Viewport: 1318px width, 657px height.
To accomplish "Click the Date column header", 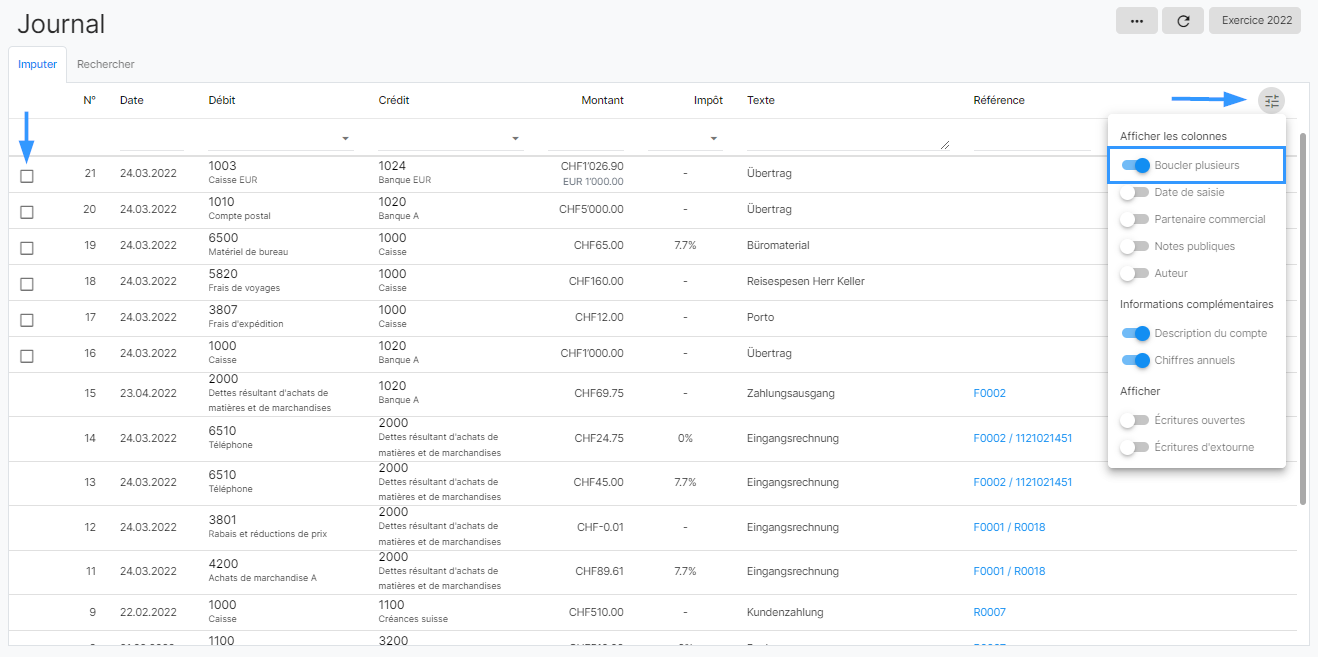I will (131, 100).
